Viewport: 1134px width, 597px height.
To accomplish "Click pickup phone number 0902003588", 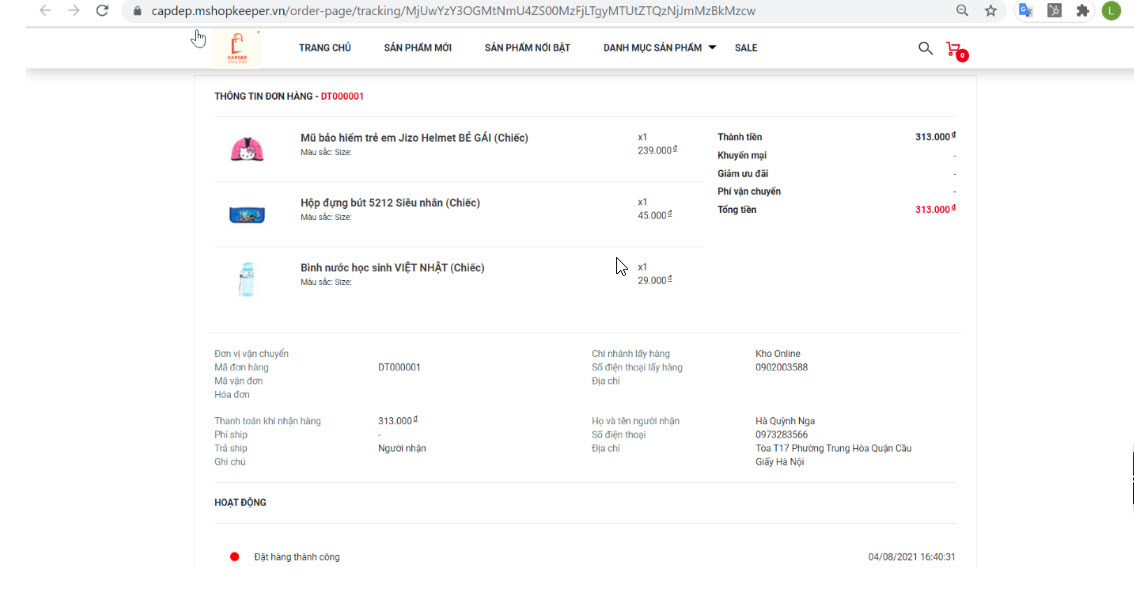I will (x=781, y=368).
